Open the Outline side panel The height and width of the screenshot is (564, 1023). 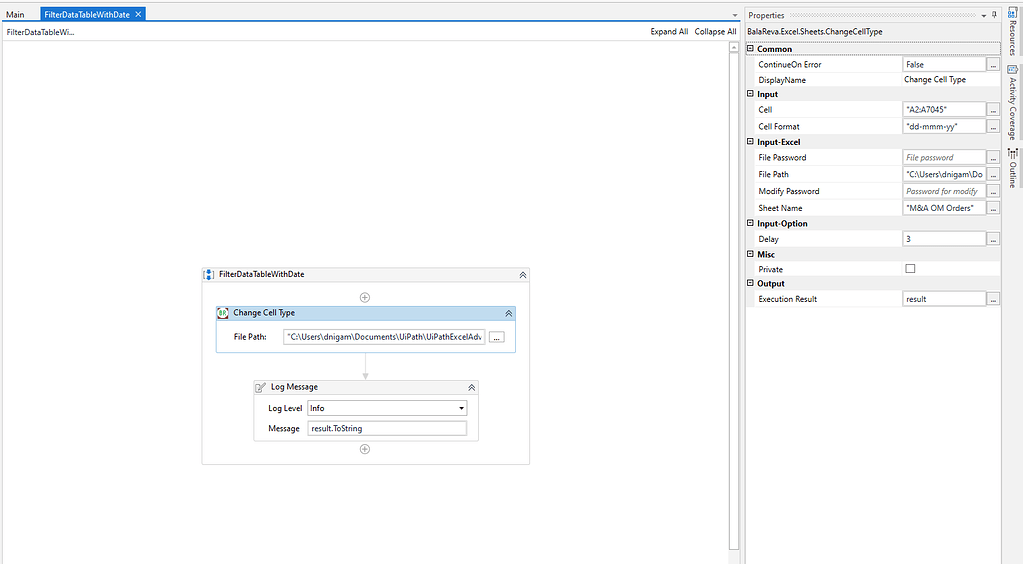(1013, 168)
